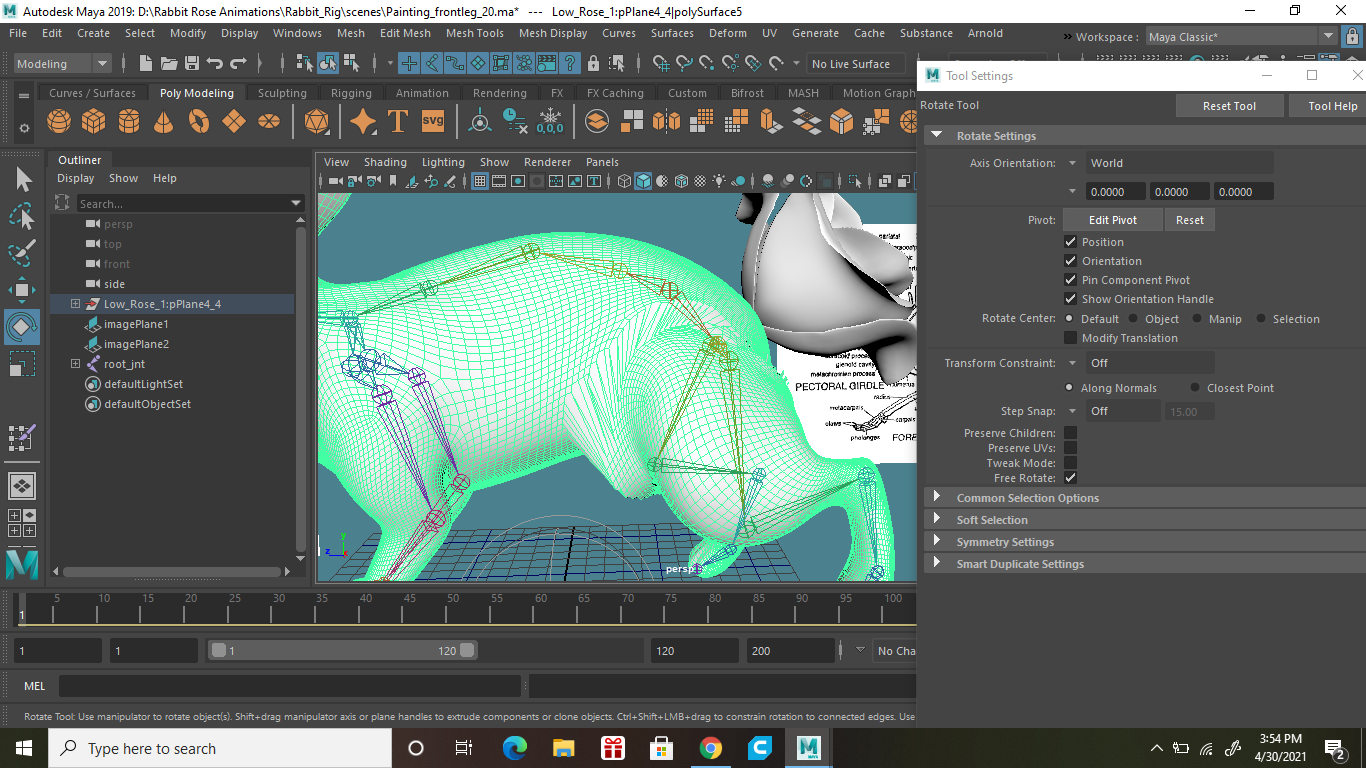Create a polygon sphere from the shelf

(58, 120)
